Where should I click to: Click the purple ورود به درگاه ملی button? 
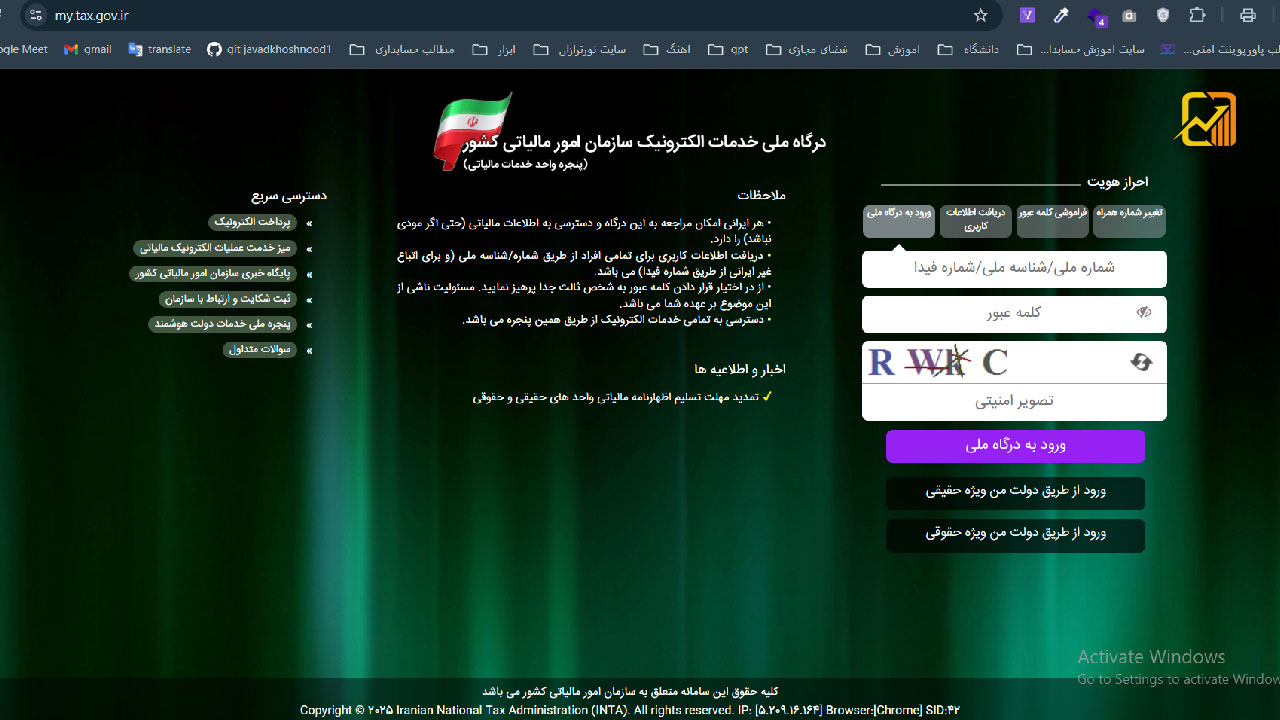coord(1015,446)
